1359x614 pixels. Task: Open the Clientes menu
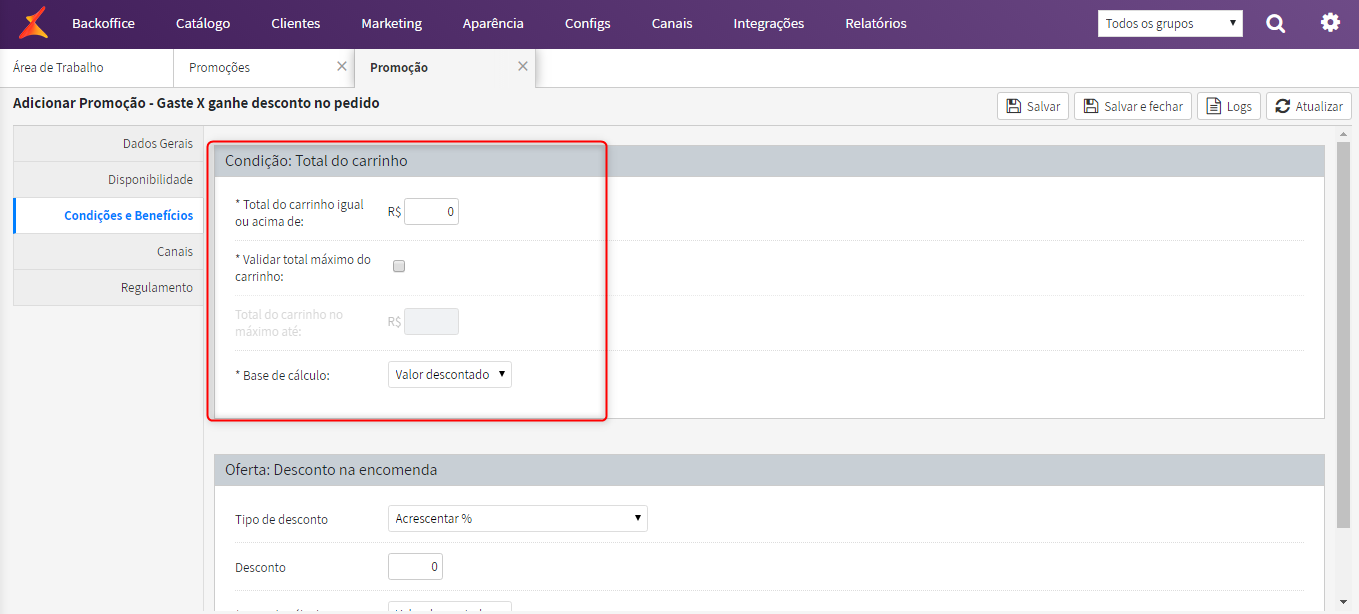[296, 23]
